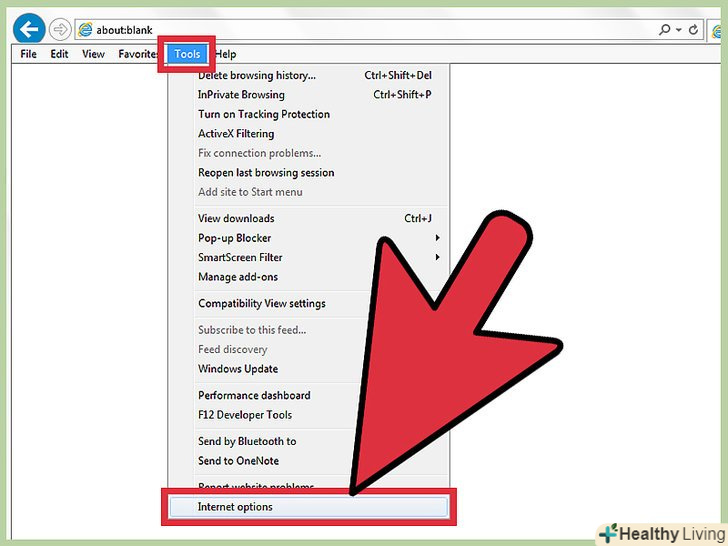Open the Edit menu

pos(59,54)
